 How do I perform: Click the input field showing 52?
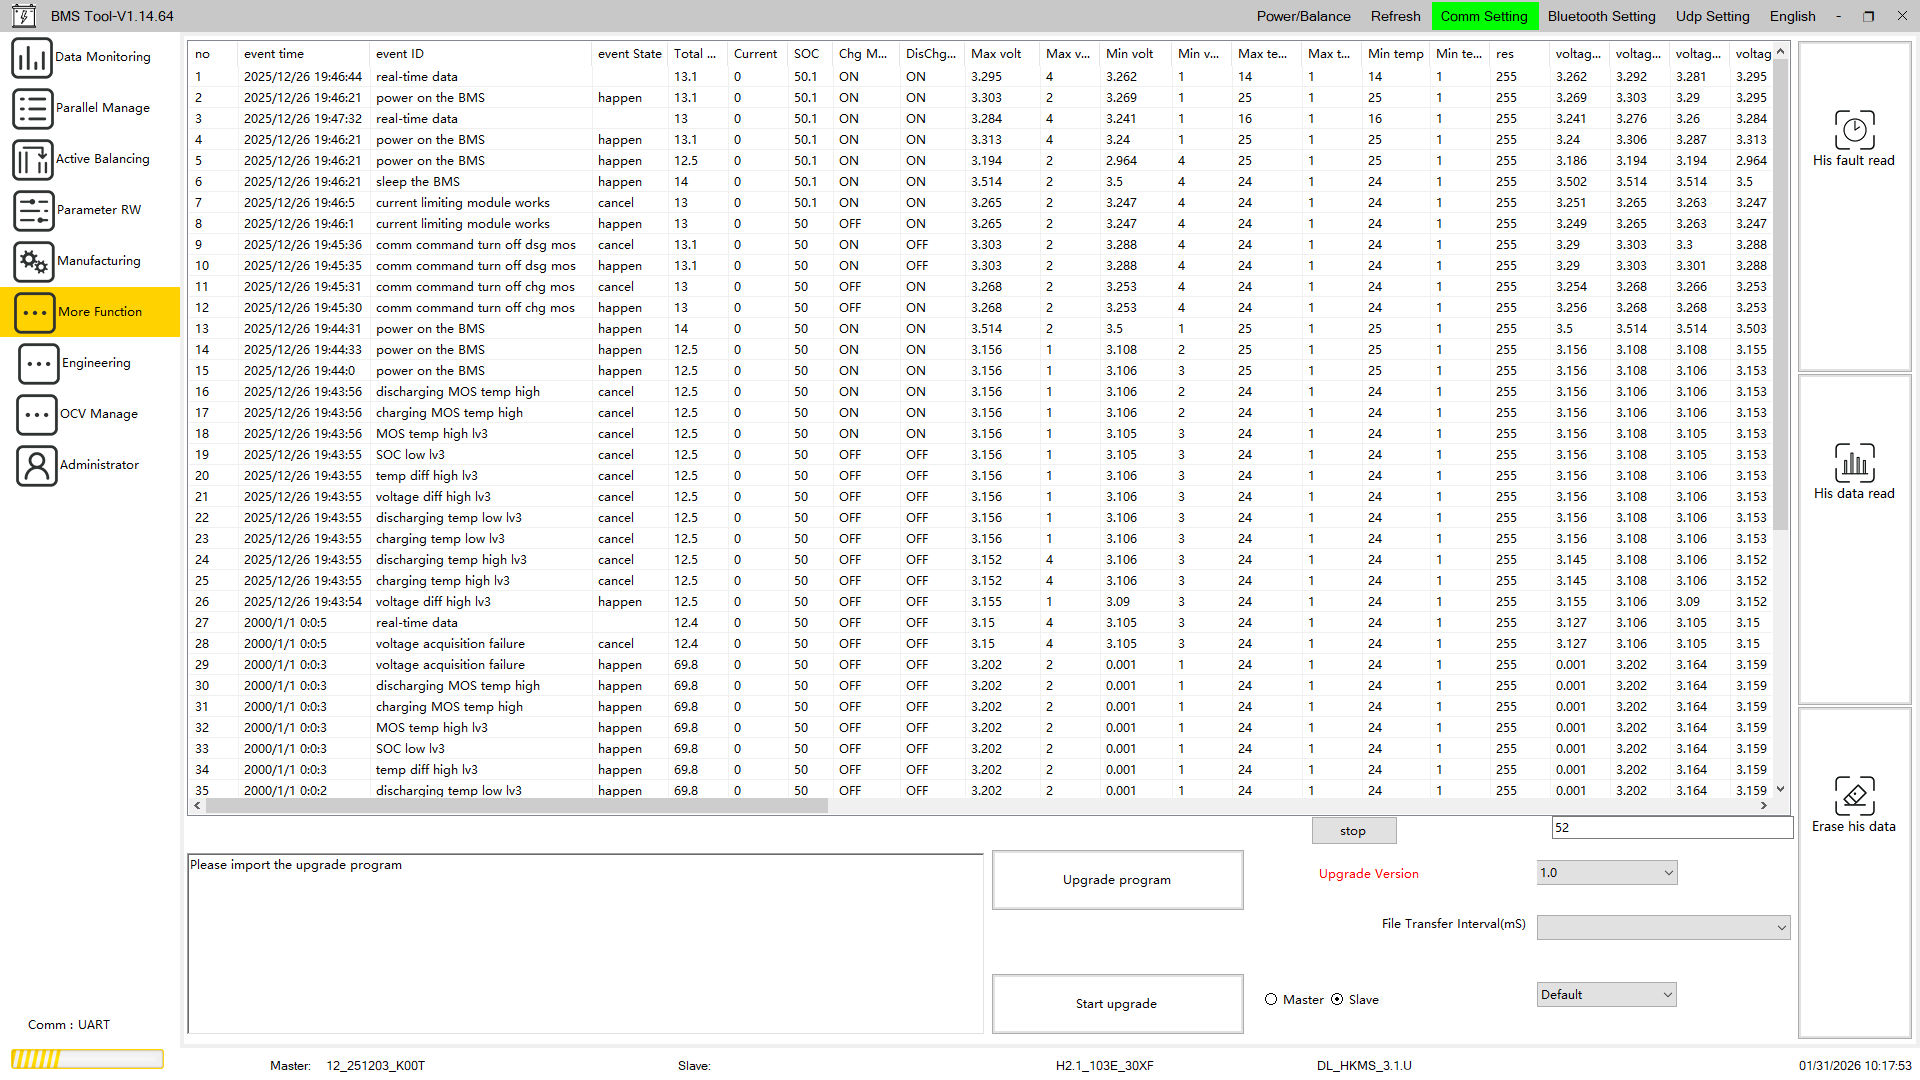(1670, 828)
